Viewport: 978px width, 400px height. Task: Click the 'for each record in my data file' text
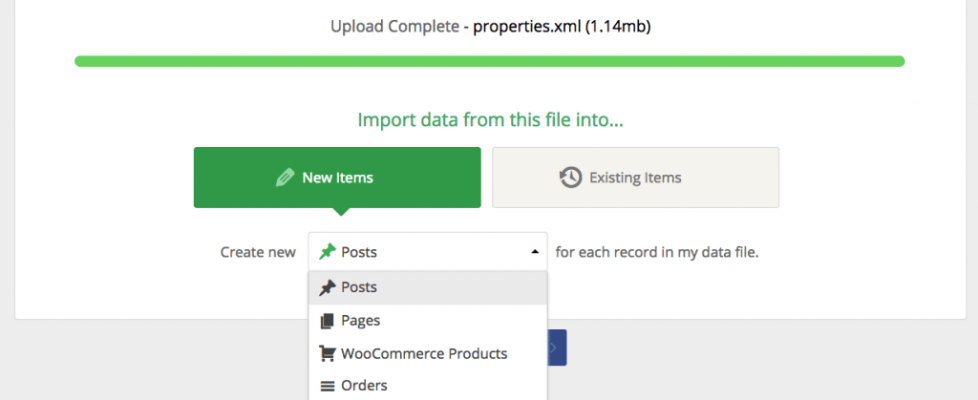657,253
